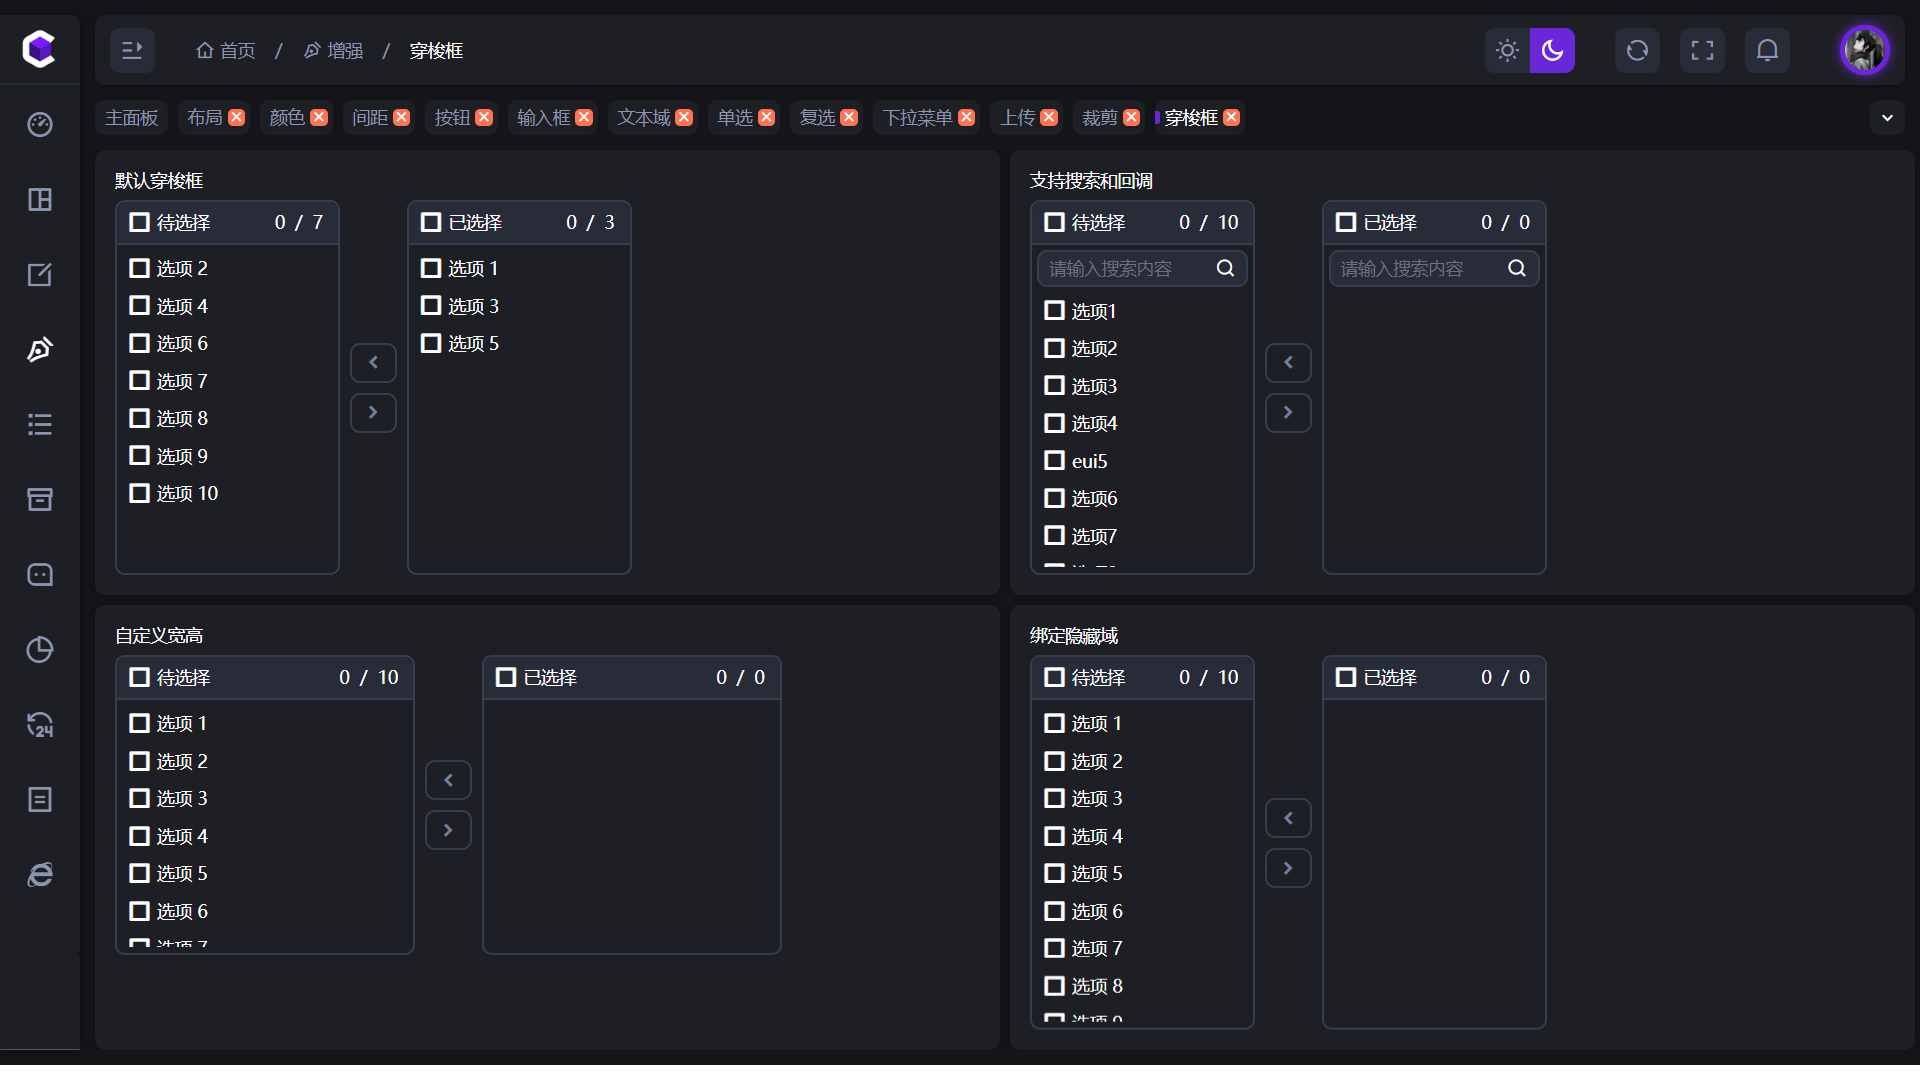The height and width of the screenshot is (1086, 1920).
Task: Open the notifications bell
Action: pyautogui.click(x=1767, y=50)
